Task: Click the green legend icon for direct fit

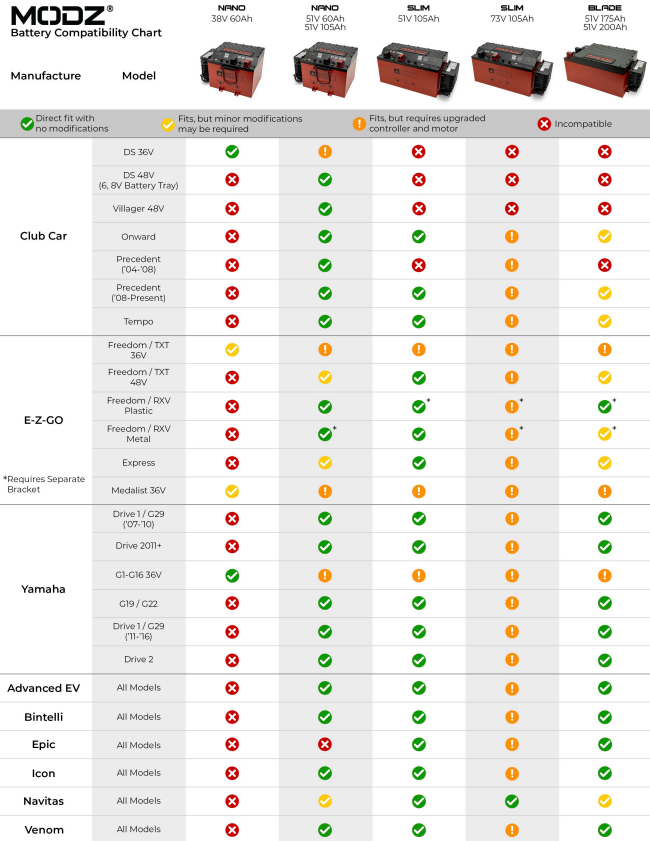Action: 27,124
